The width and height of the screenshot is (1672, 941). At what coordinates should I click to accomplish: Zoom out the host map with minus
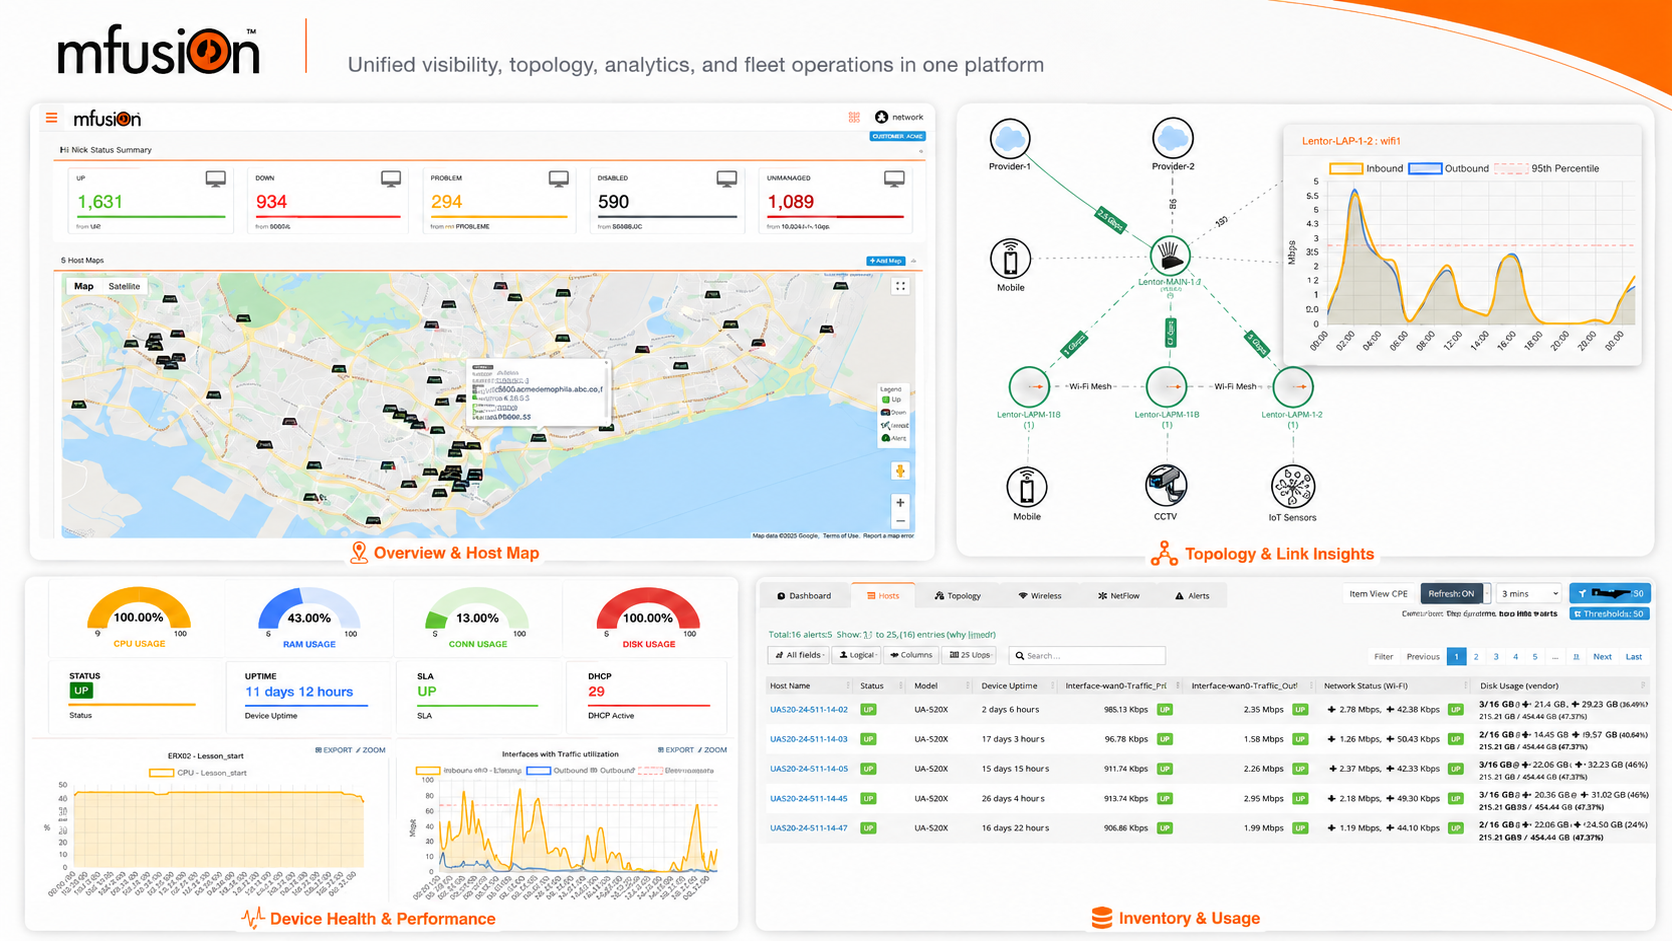(900, 521)
